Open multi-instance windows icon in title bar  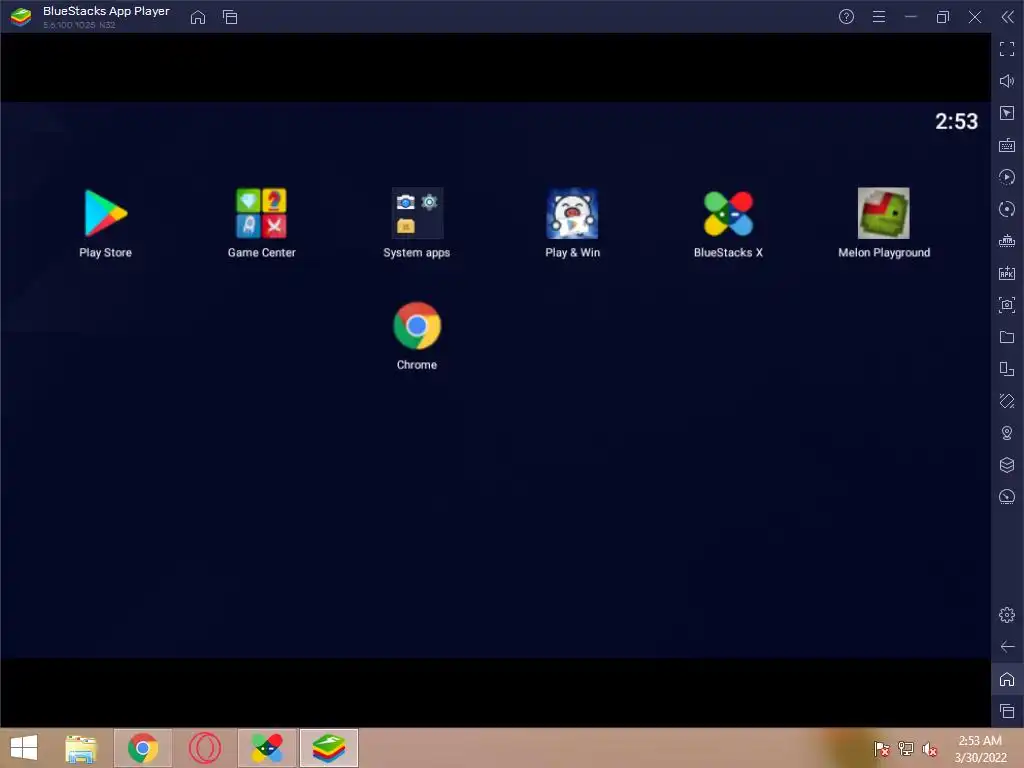230,17
